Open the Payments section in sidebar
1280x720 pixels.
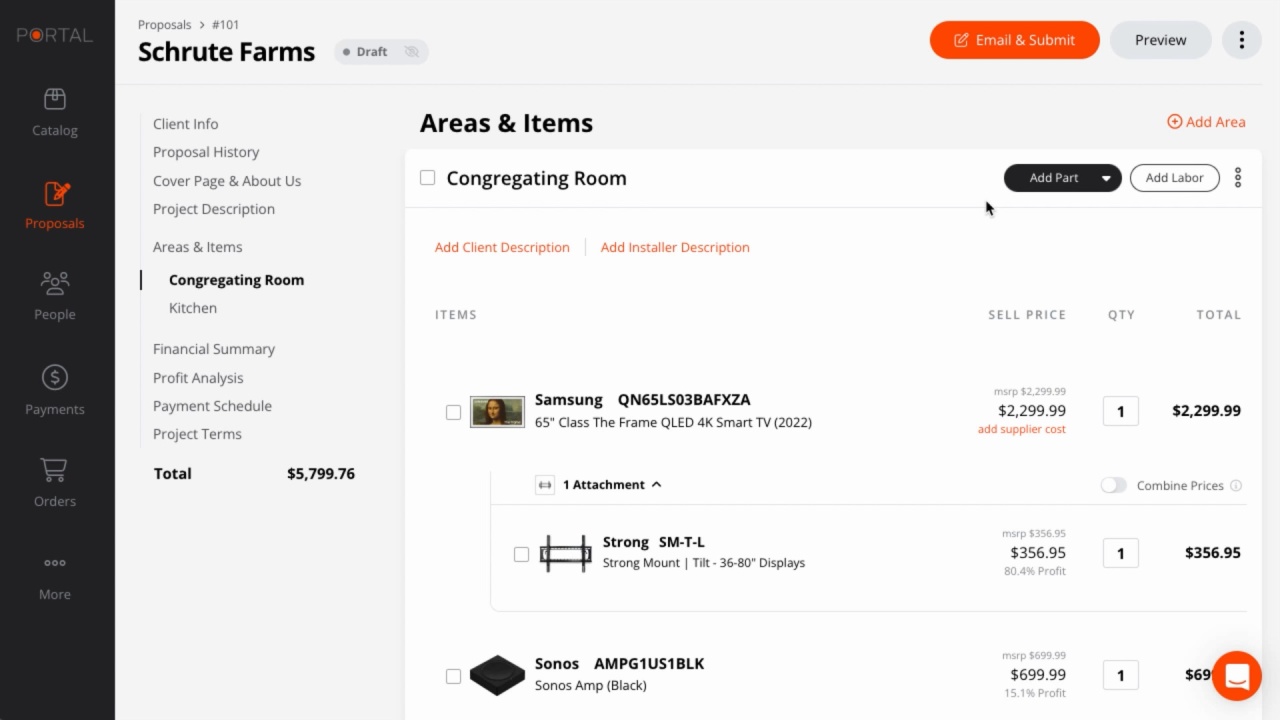point(55,390)
